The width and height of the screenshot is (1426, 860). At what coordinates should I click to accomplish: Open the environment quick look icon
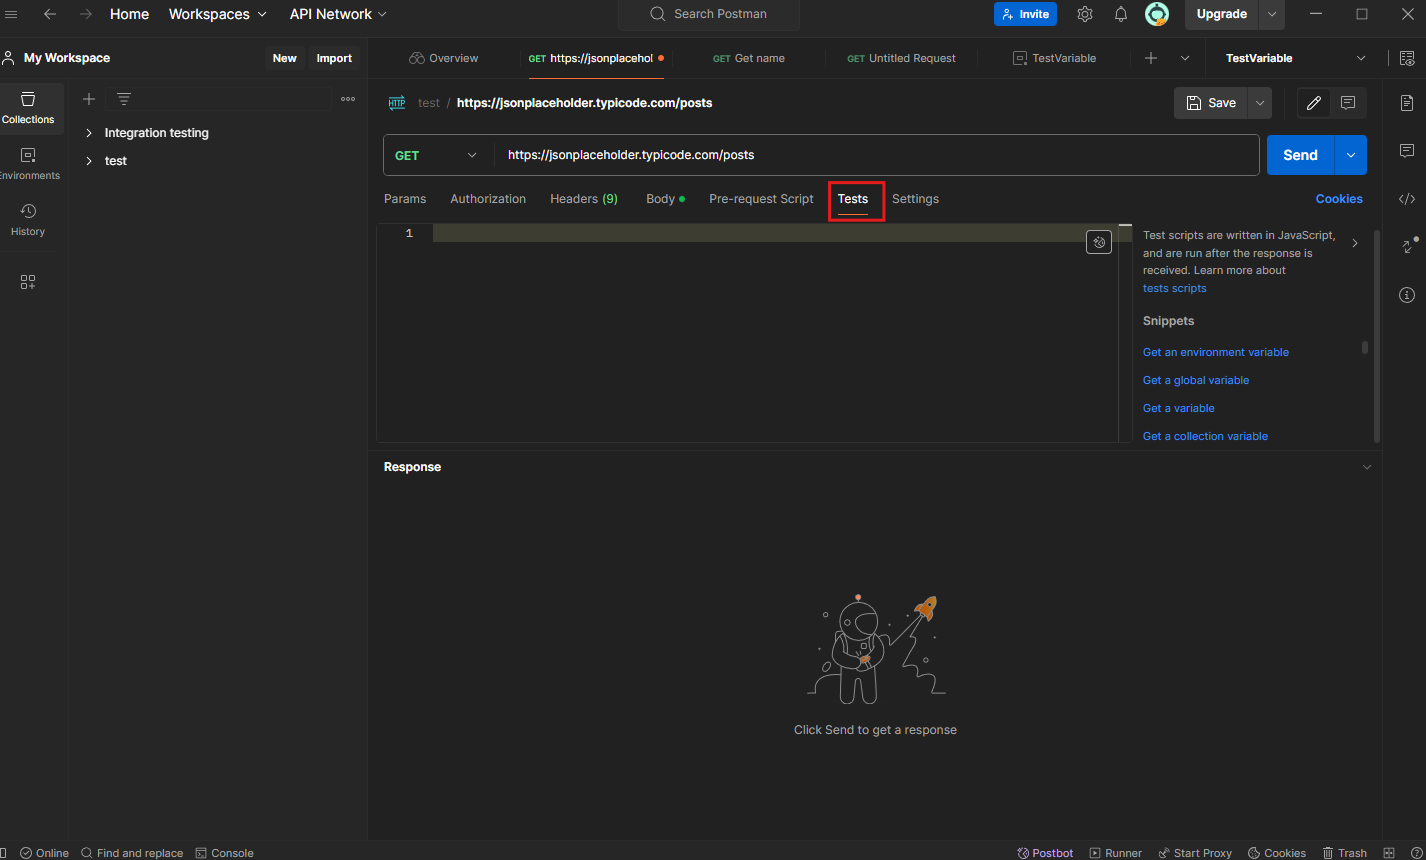point(1407,58)
